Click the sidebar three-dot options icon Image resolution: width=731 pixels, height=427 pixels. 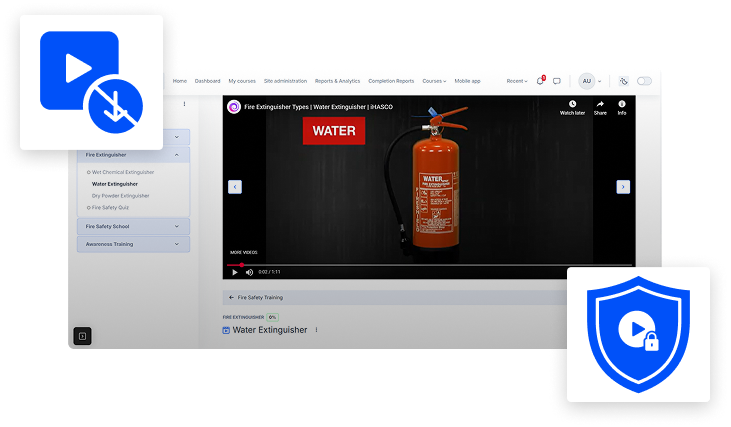185,104
